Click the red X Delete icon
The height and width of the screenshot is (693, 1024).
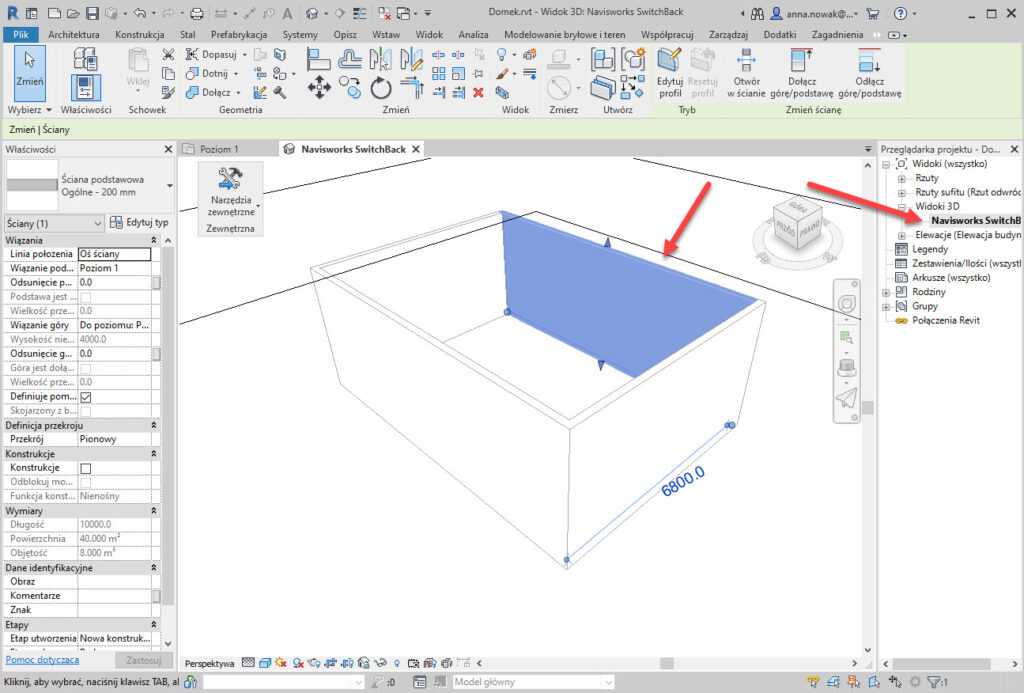click(x=477, y=92)
